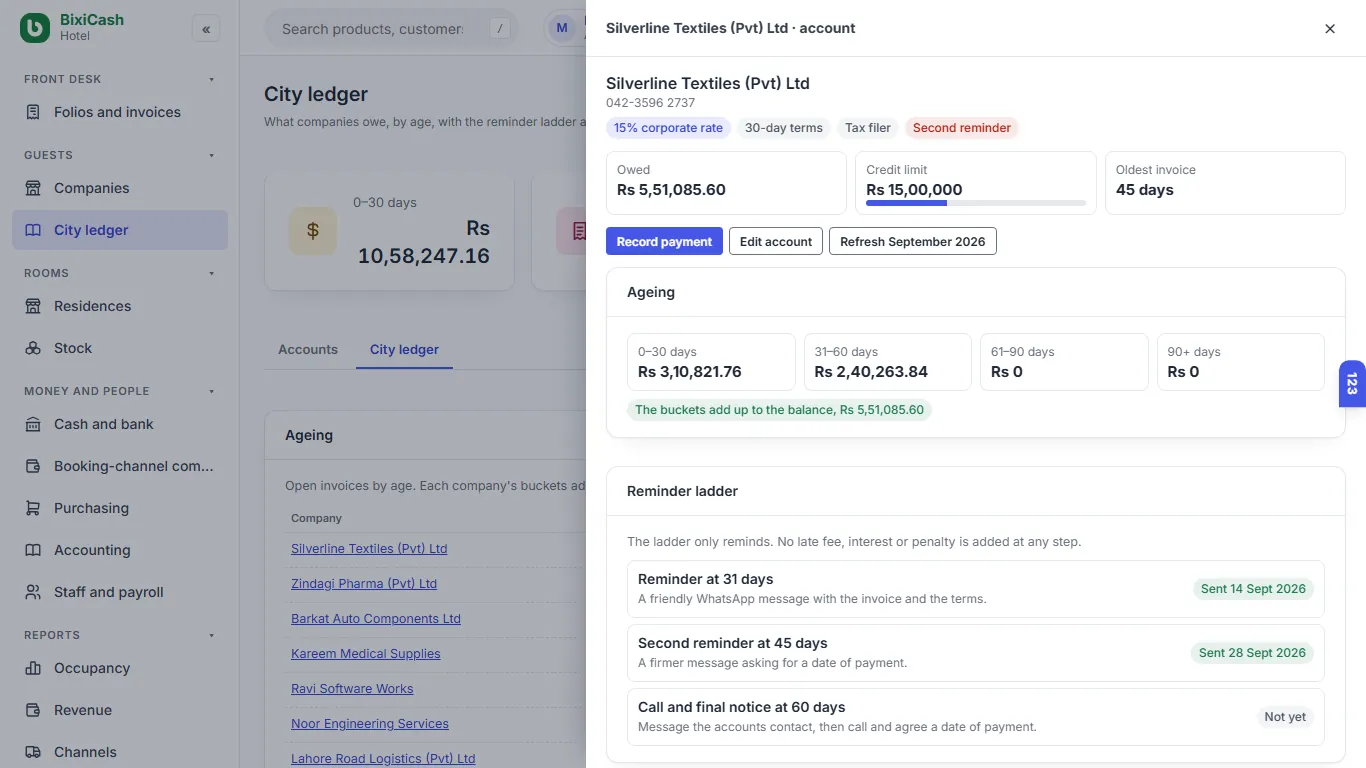Collapse the GUESTS section
Viewport: 1366px width, 768px height.
click(211, 155)
